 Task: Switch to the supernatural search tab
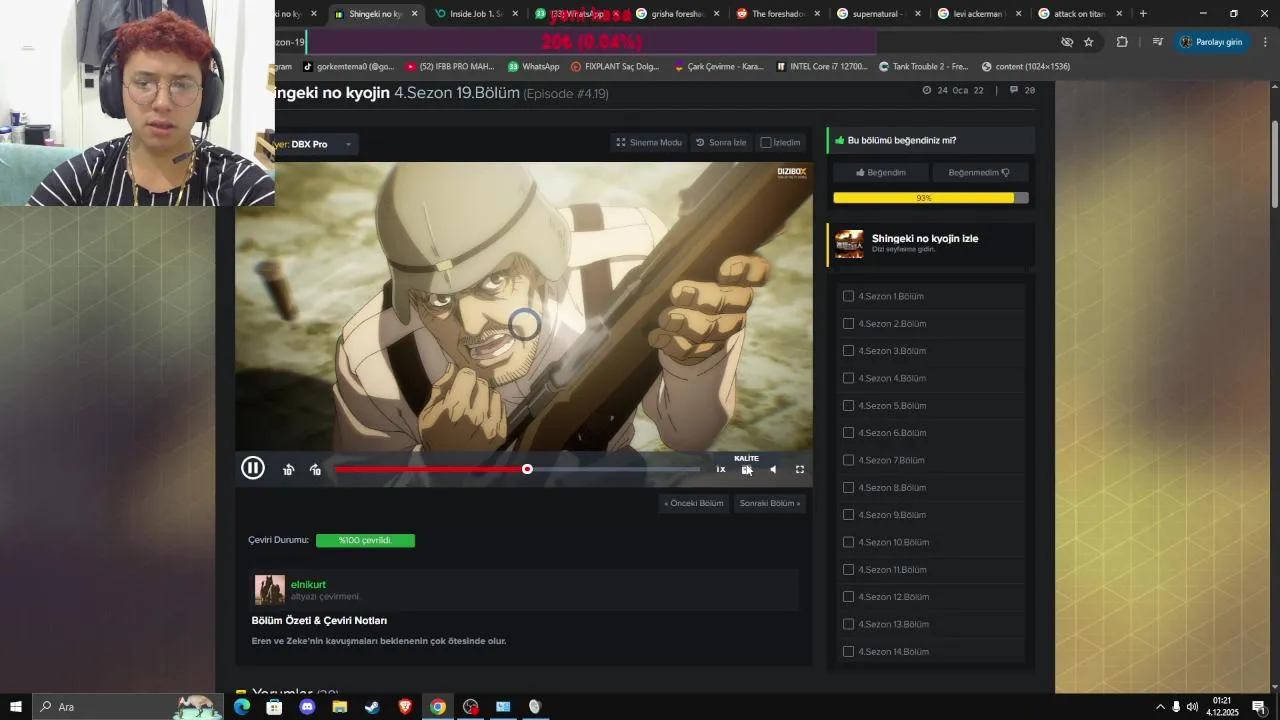point(877,14)
